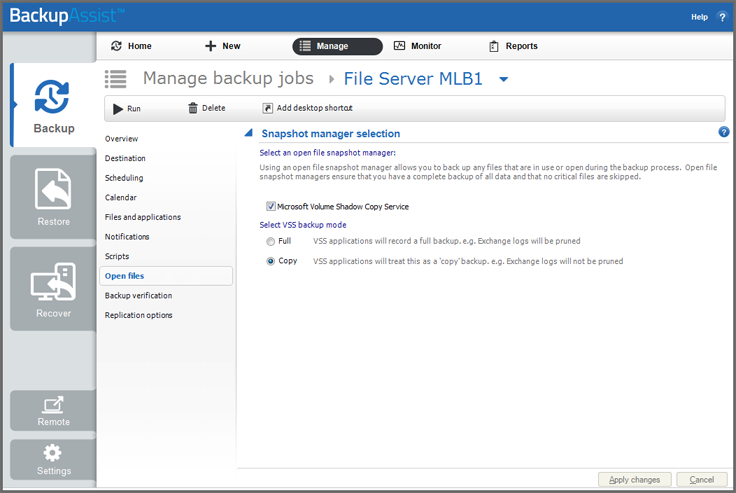
Task: Click the question mark icon beside Help
Action: coord(722,17)
